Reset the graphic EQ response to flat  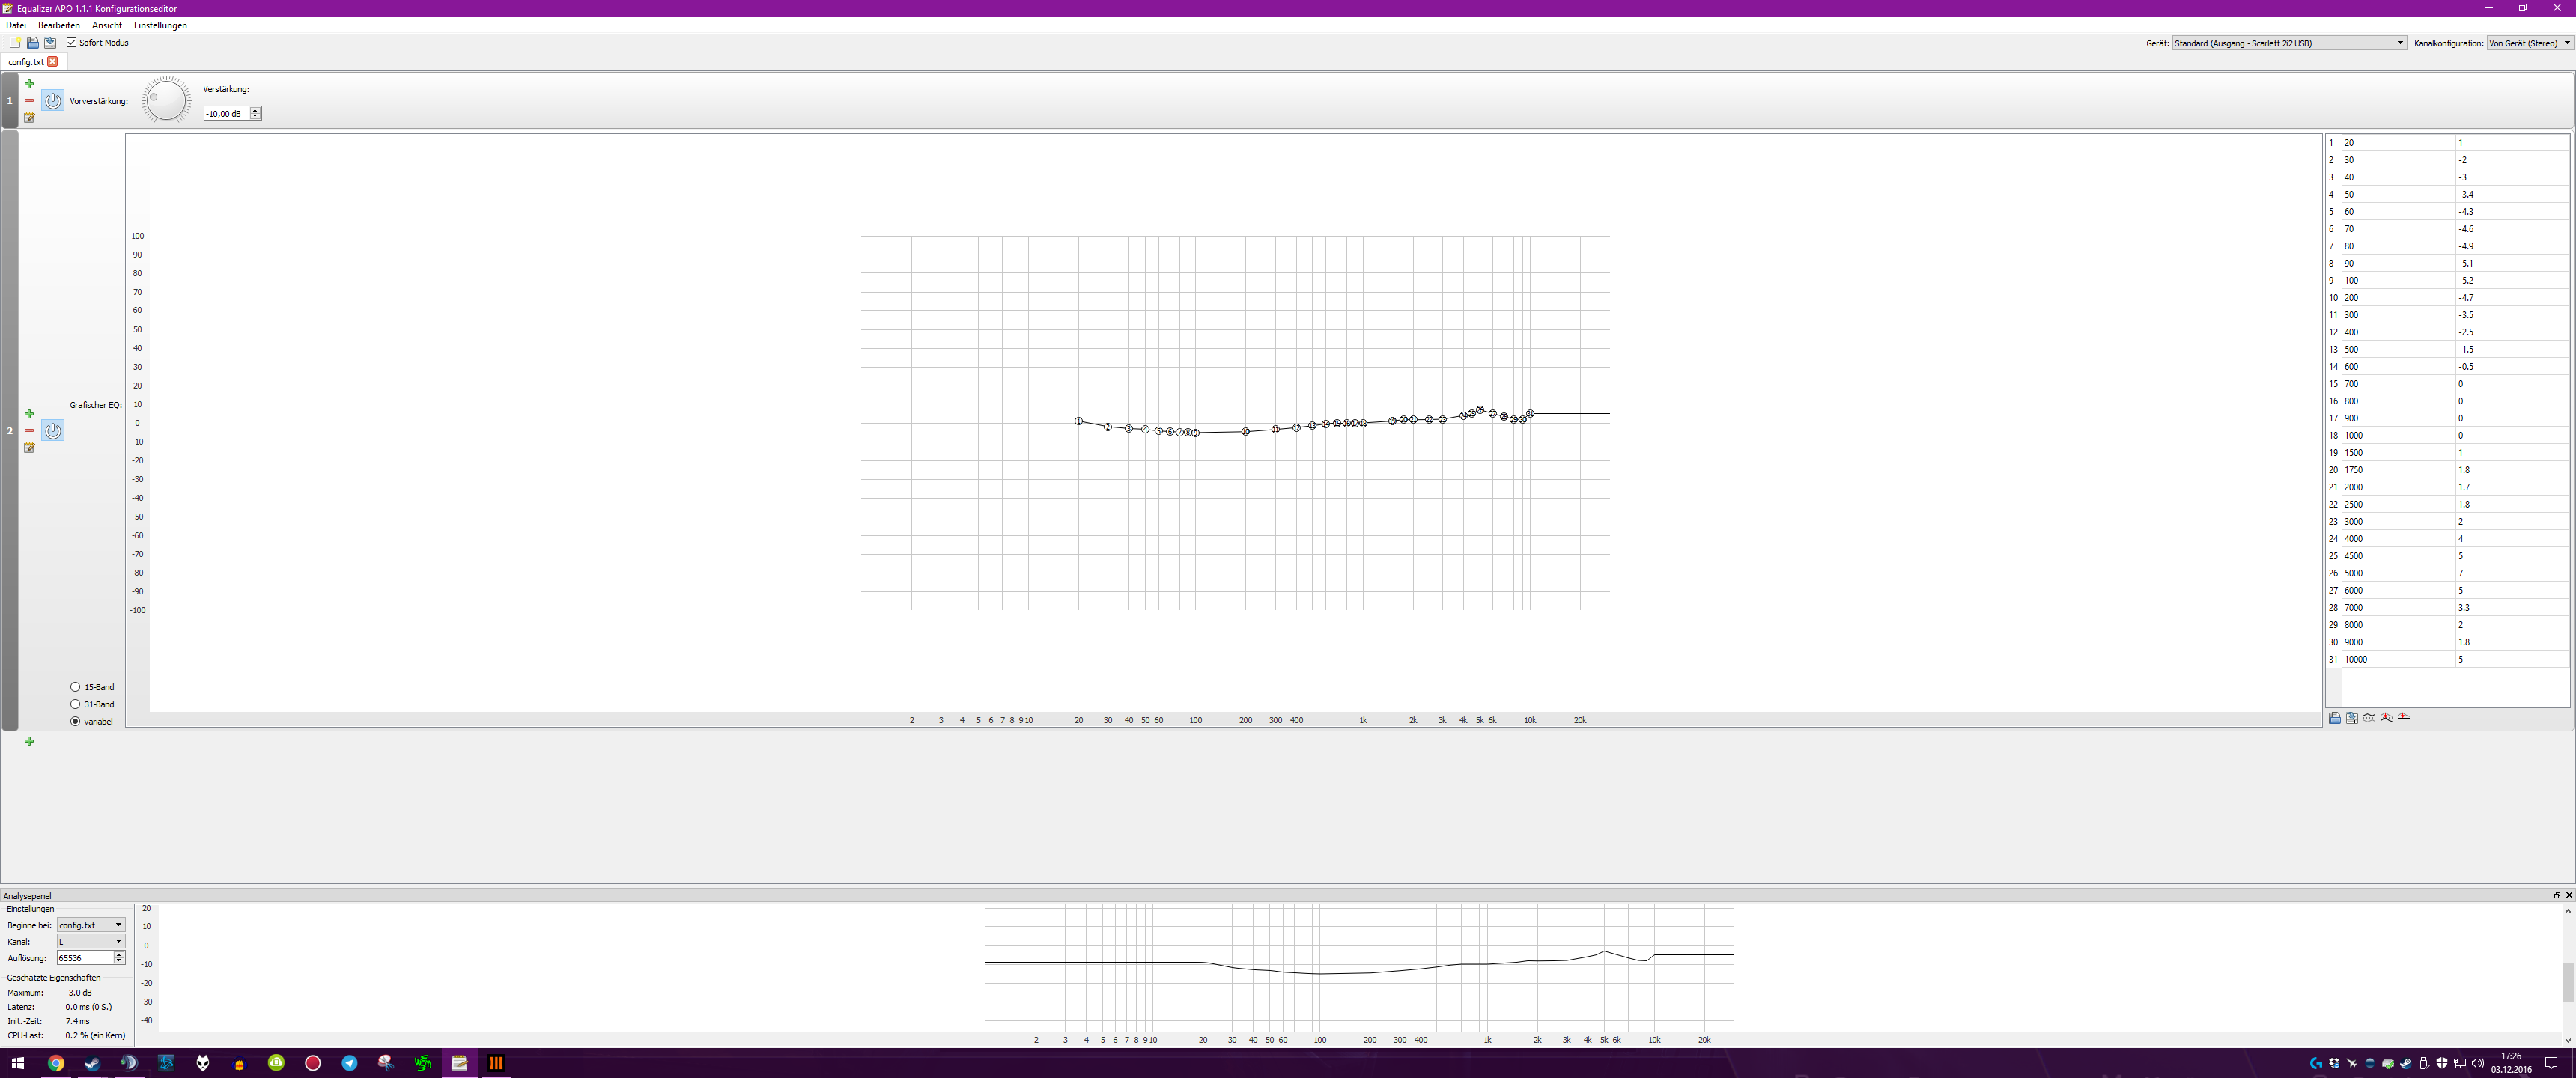pos(2404,718)
